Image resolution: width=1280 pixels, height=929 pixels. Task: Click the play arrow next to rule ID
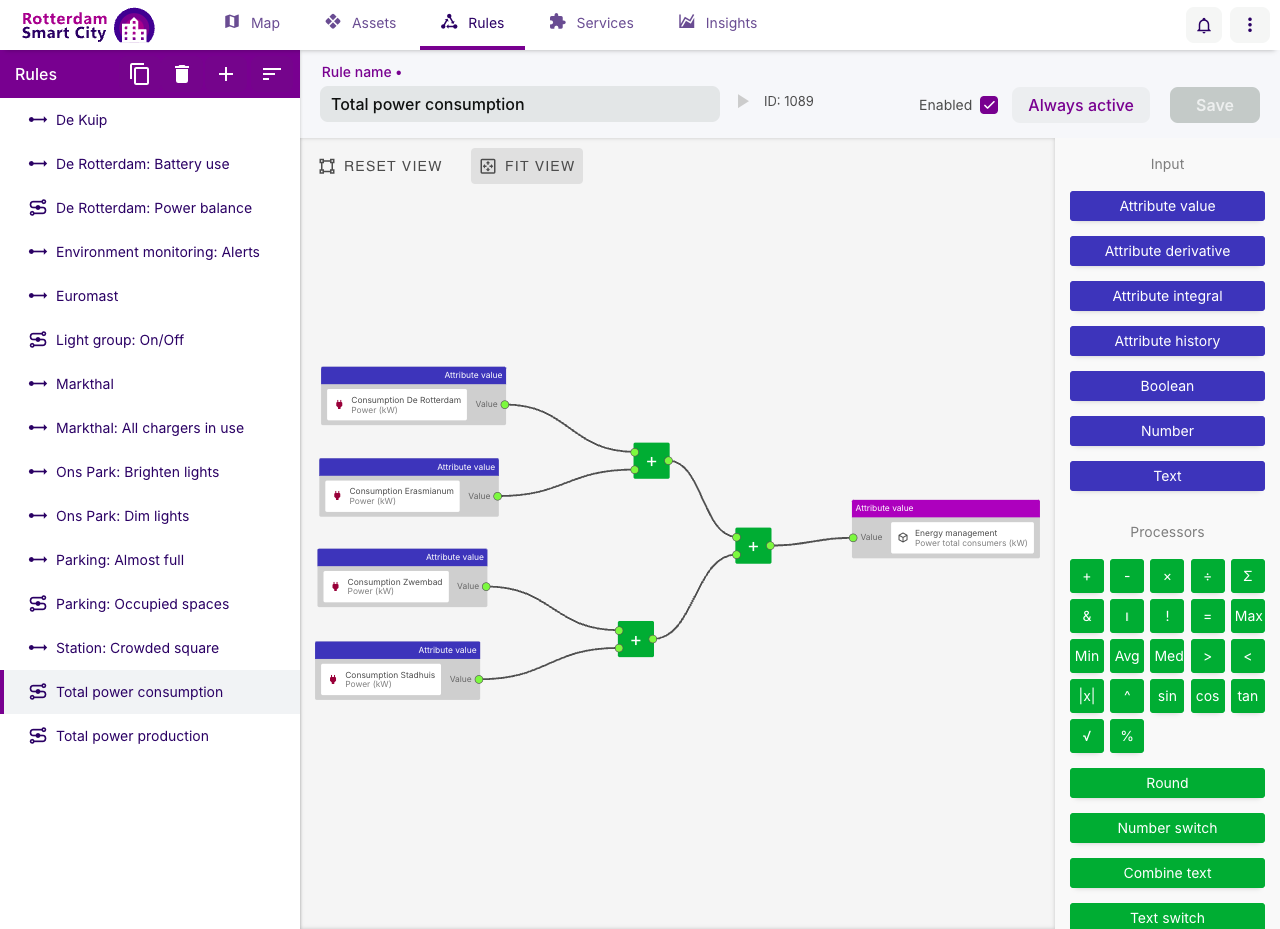coord(742,101)
